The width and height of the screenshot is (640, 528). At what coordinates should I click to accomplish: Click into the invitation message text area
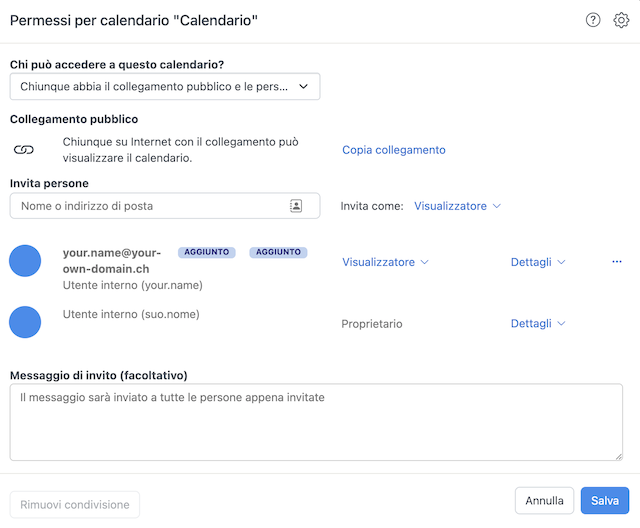point(316,422)
